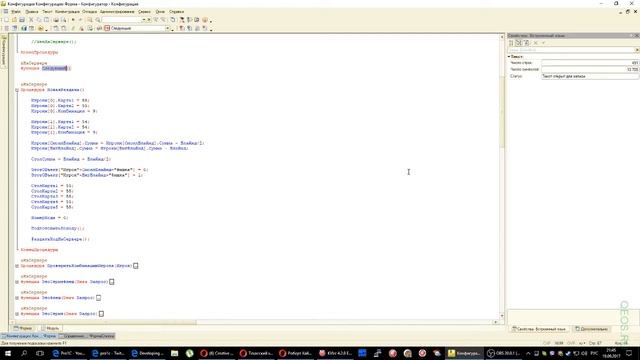Image resolution: width=640 pixels, height=360 pixels.
Task: Expand the ЭтоПерва function at the bottom
Action: click(17, 314)
